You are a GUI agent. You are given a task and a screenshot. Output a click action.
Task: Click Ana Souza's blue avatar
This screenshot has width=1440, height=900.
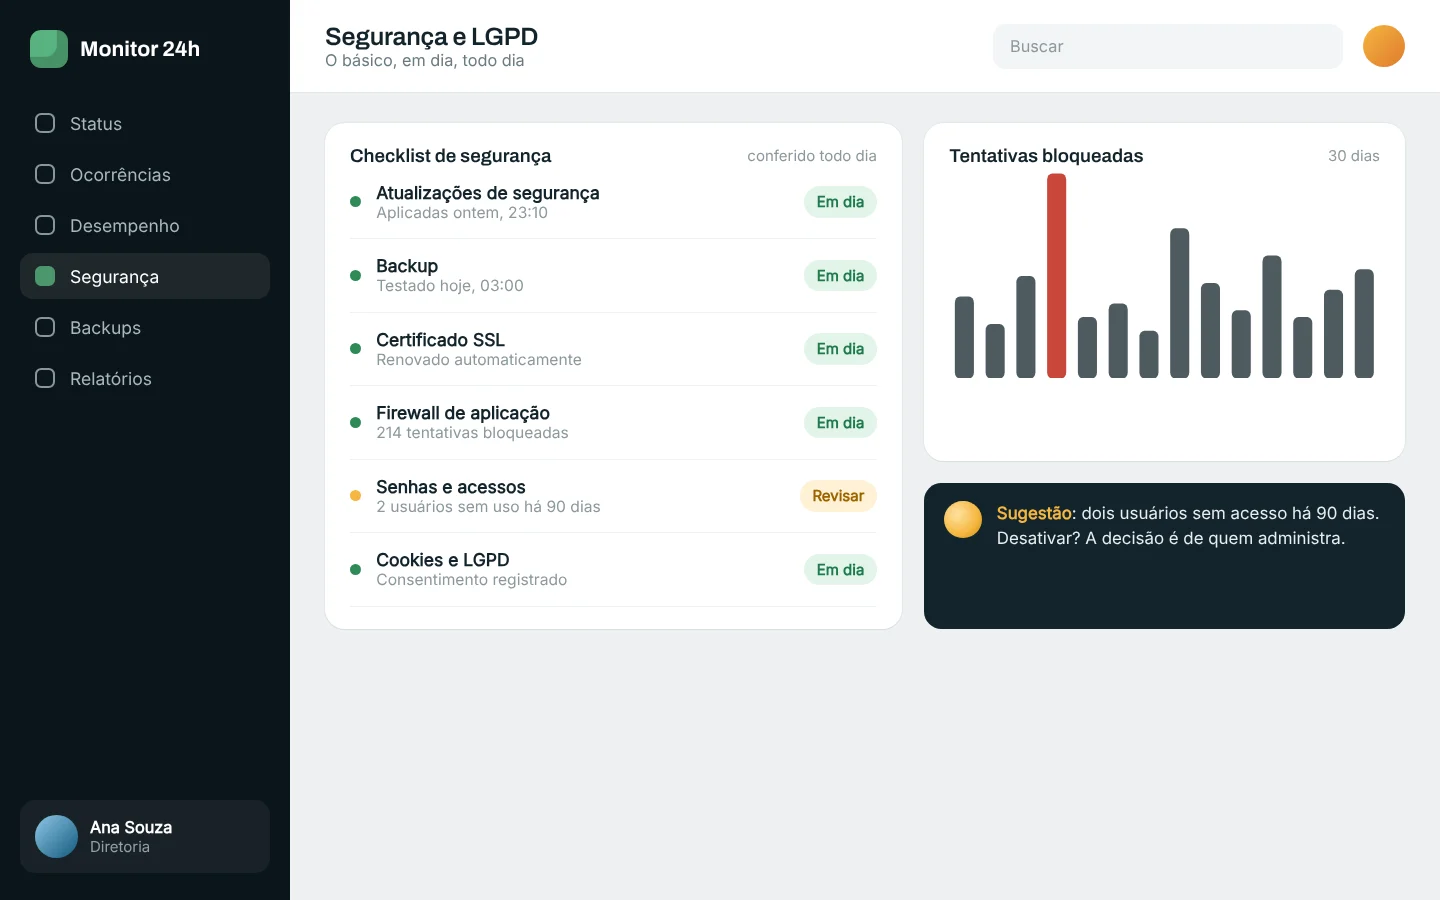(56, 836)
